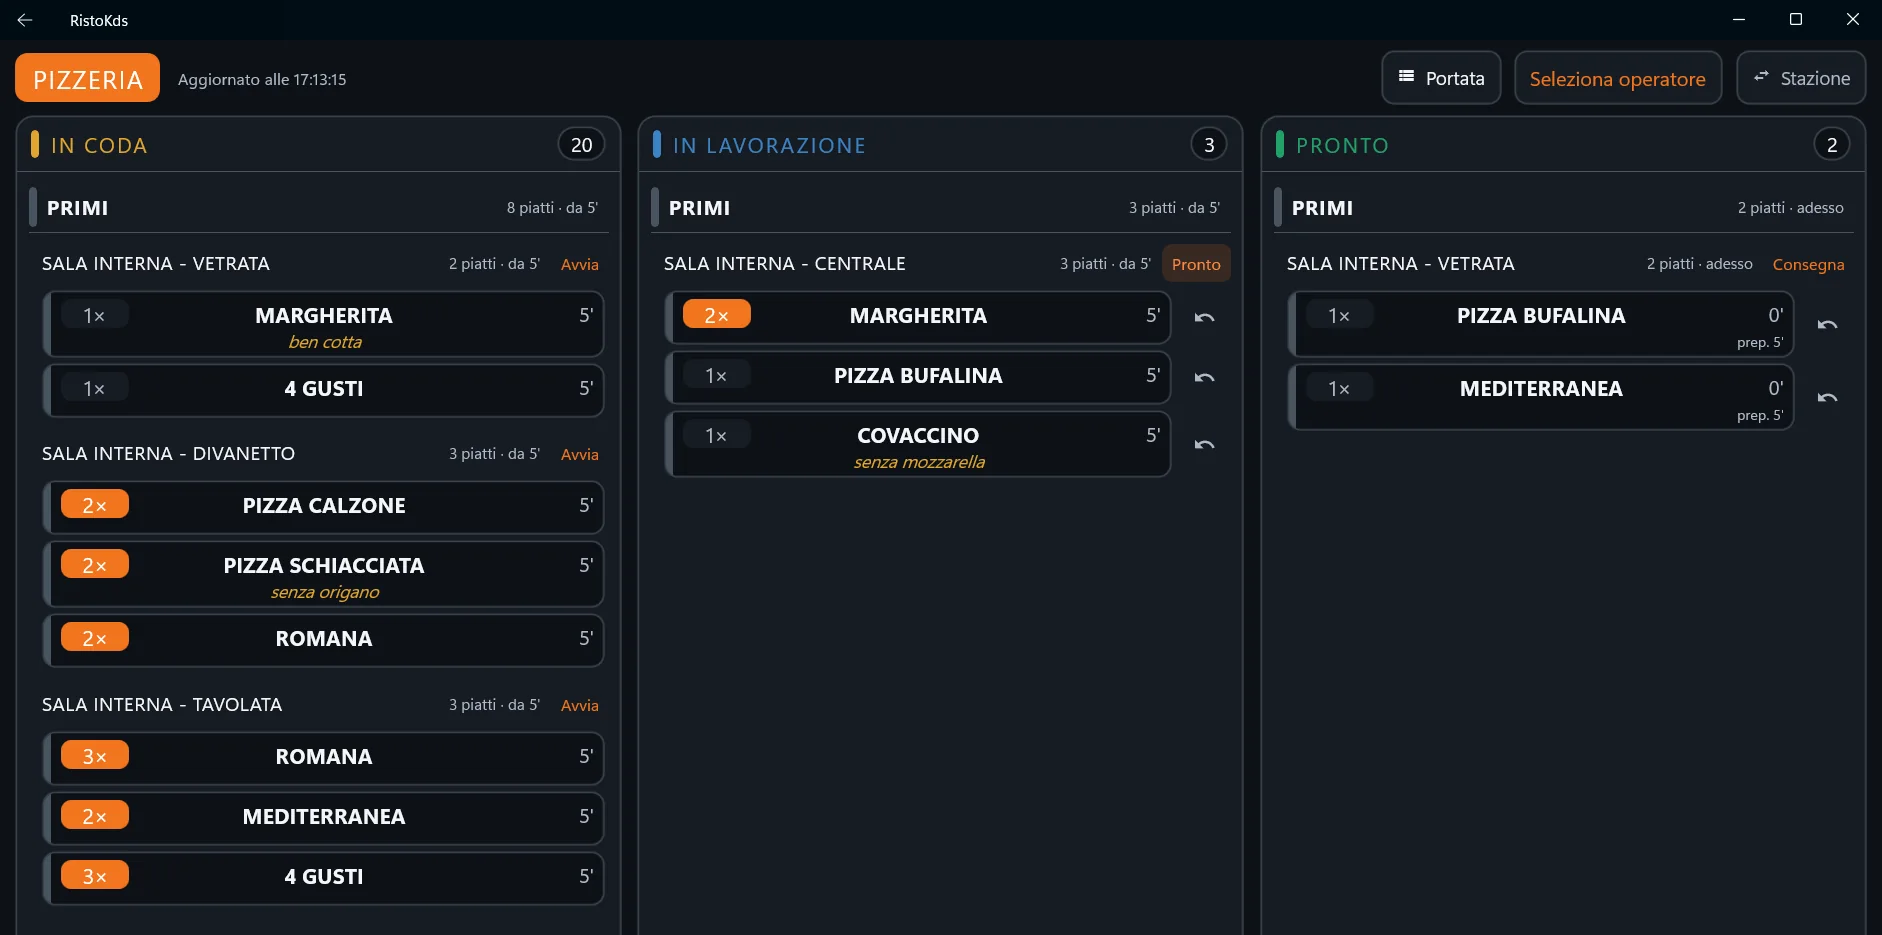Select the Margherita ben cotta card in queue
1882x935 pixels.
[x=324, y=324]
